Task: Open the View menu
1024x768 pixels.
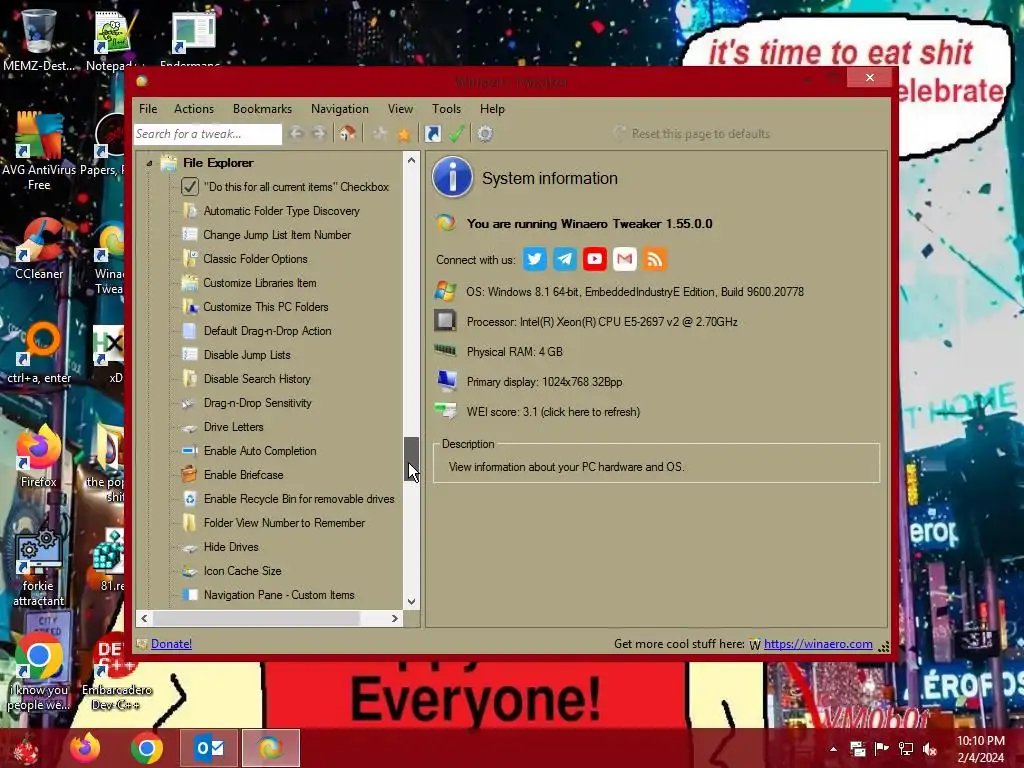Action: pyautogui.click(x=400, y=109)
